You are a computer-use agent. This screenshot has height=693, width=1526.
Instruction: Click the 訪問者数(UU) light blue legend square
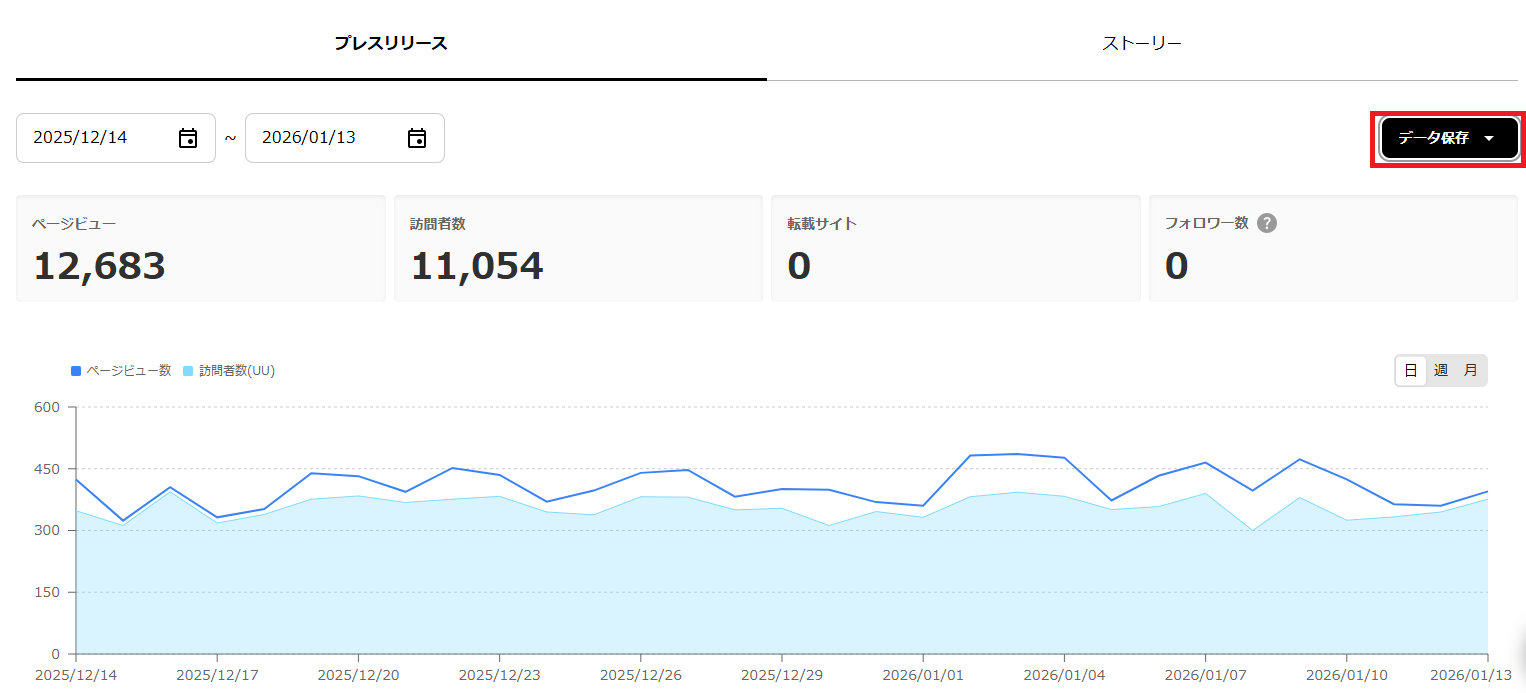click(188, 371)
